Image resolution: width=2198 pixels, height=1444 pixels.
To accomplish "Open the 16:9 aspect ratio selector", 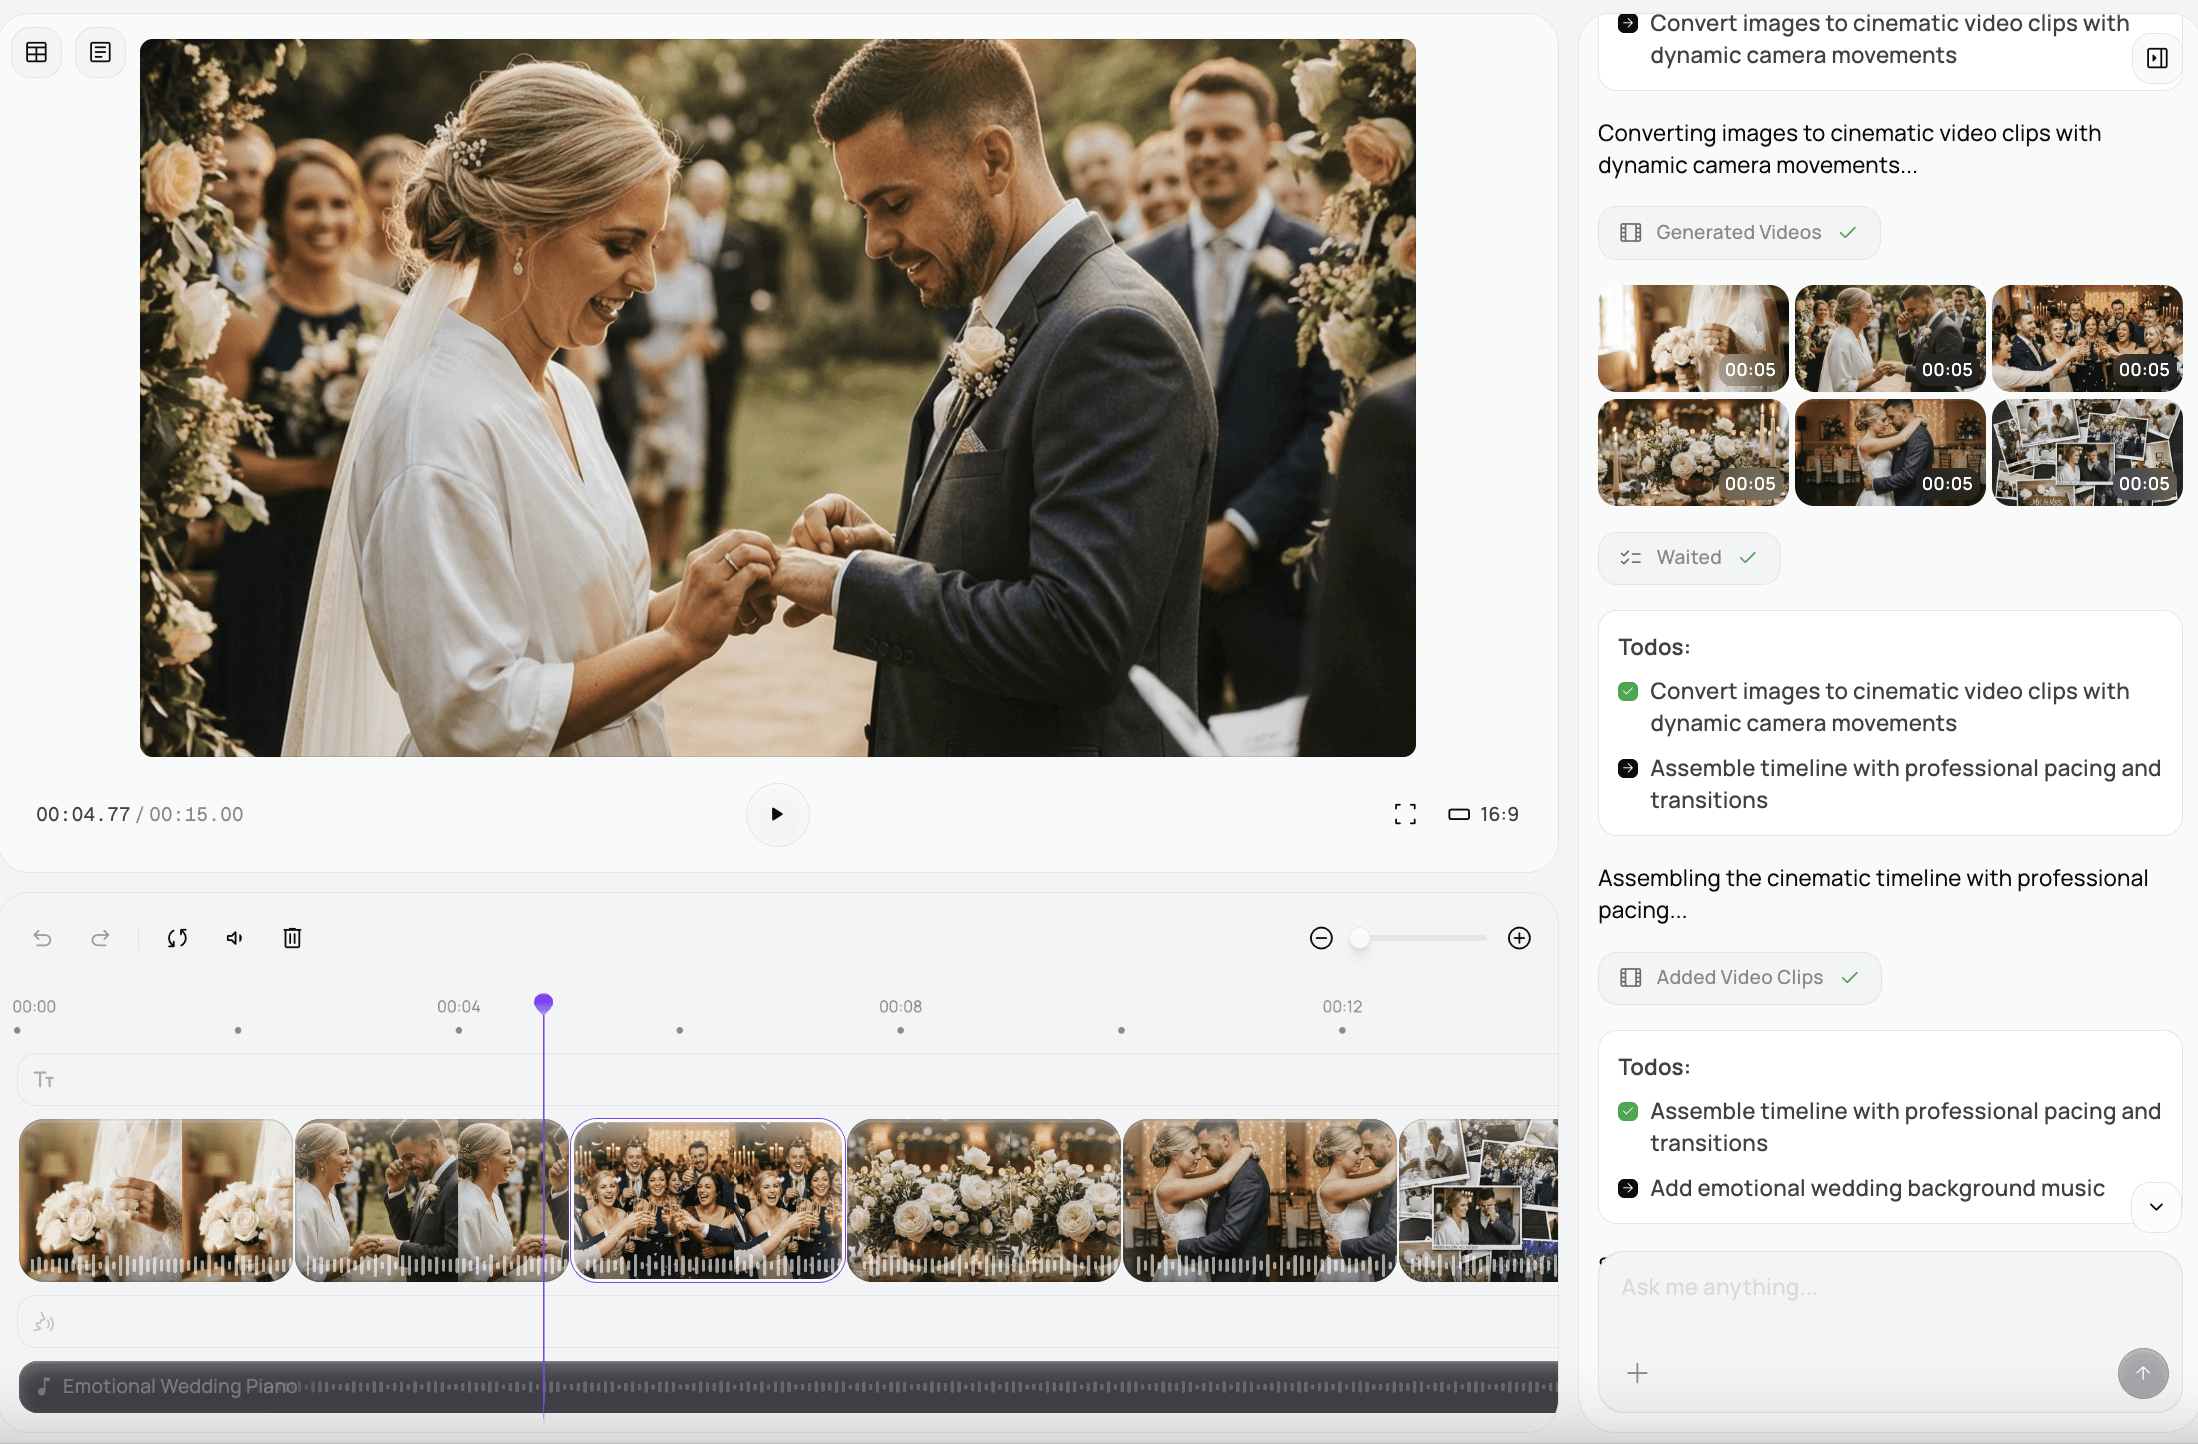I will click(x=1484, y=814).
